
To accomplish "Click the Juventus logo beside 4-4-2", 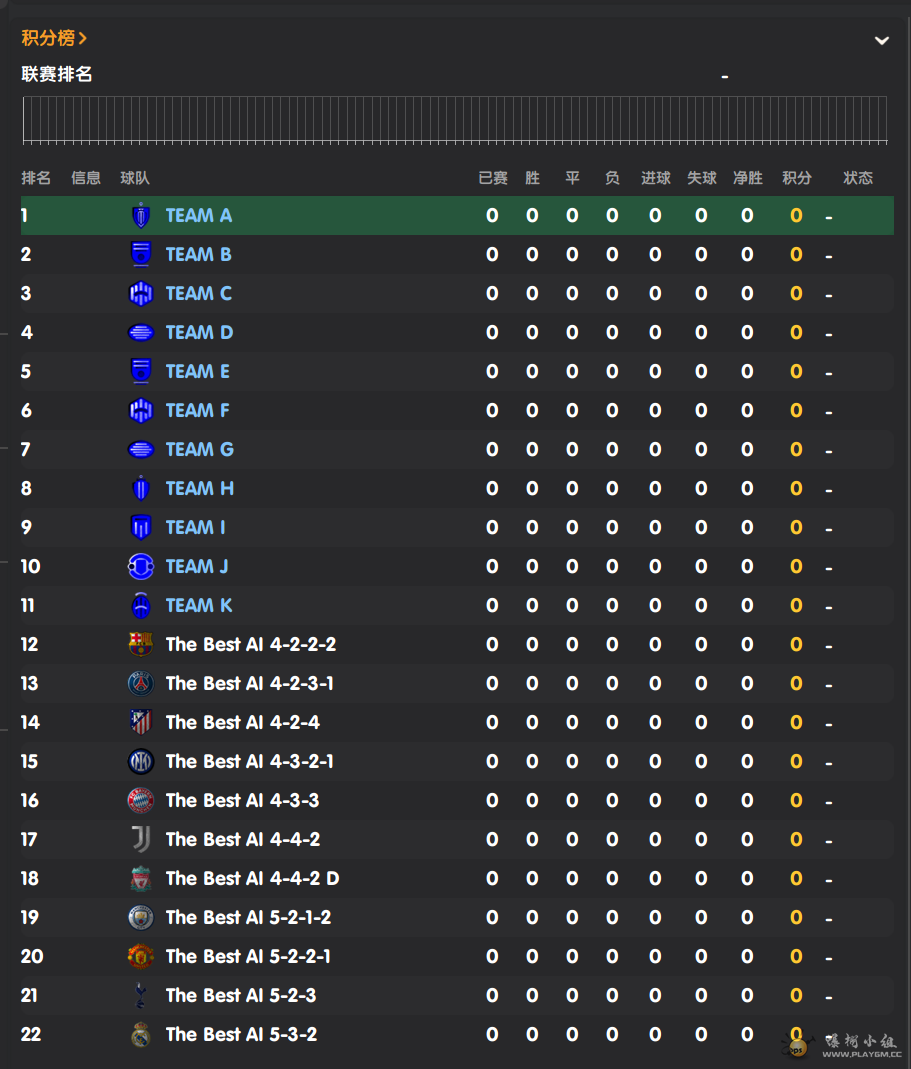I will coord(141,839).
